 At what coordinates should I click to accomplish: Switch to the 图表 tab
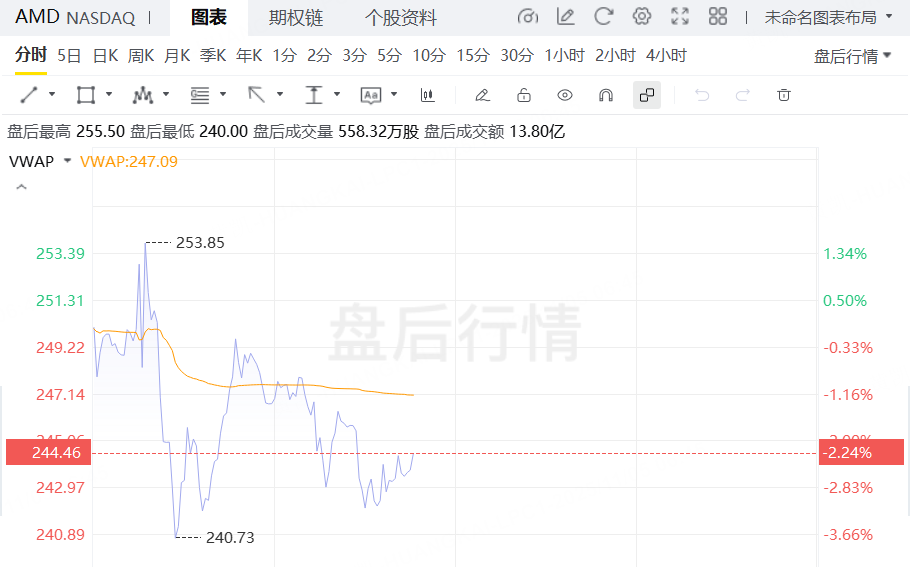[209, 17]
